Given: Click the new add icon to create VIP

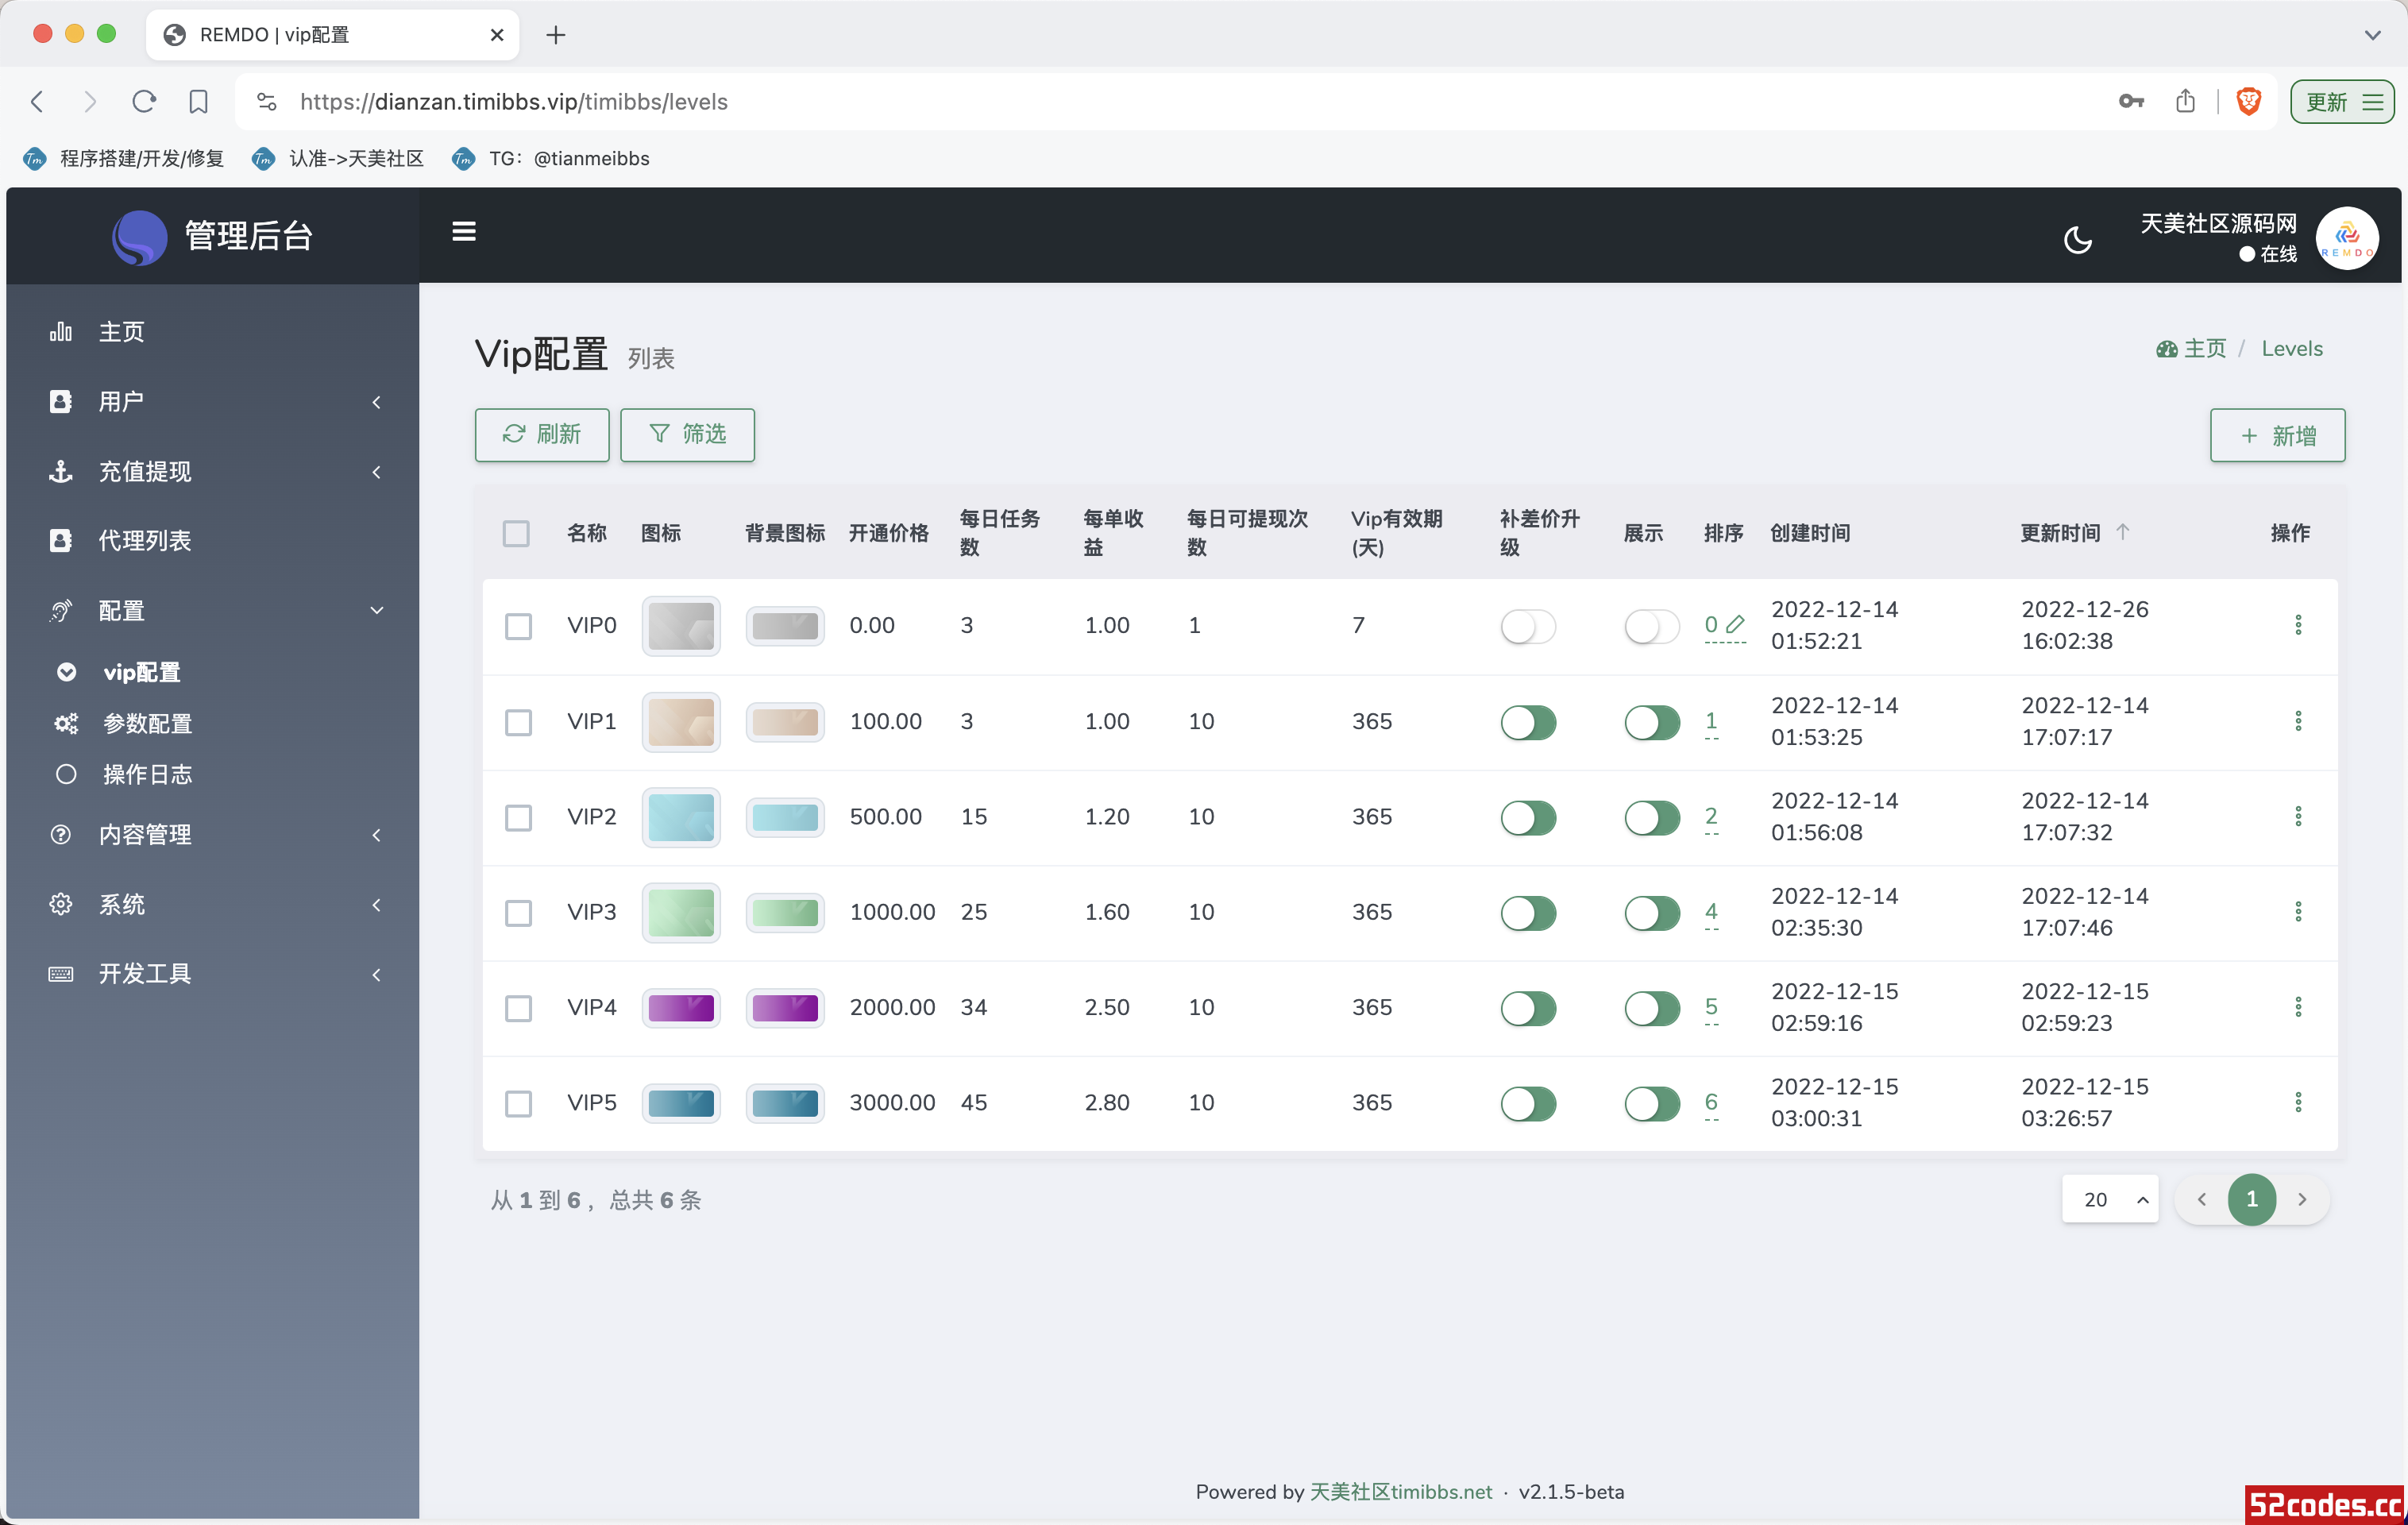Looking at the screenshot, I should (2275, 435).
